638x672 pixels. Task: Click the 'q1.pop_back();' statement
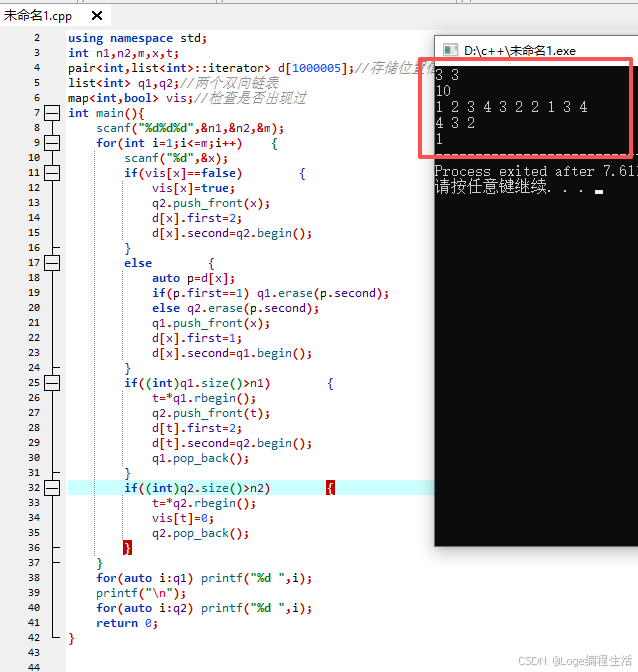(x=200, y=458)
